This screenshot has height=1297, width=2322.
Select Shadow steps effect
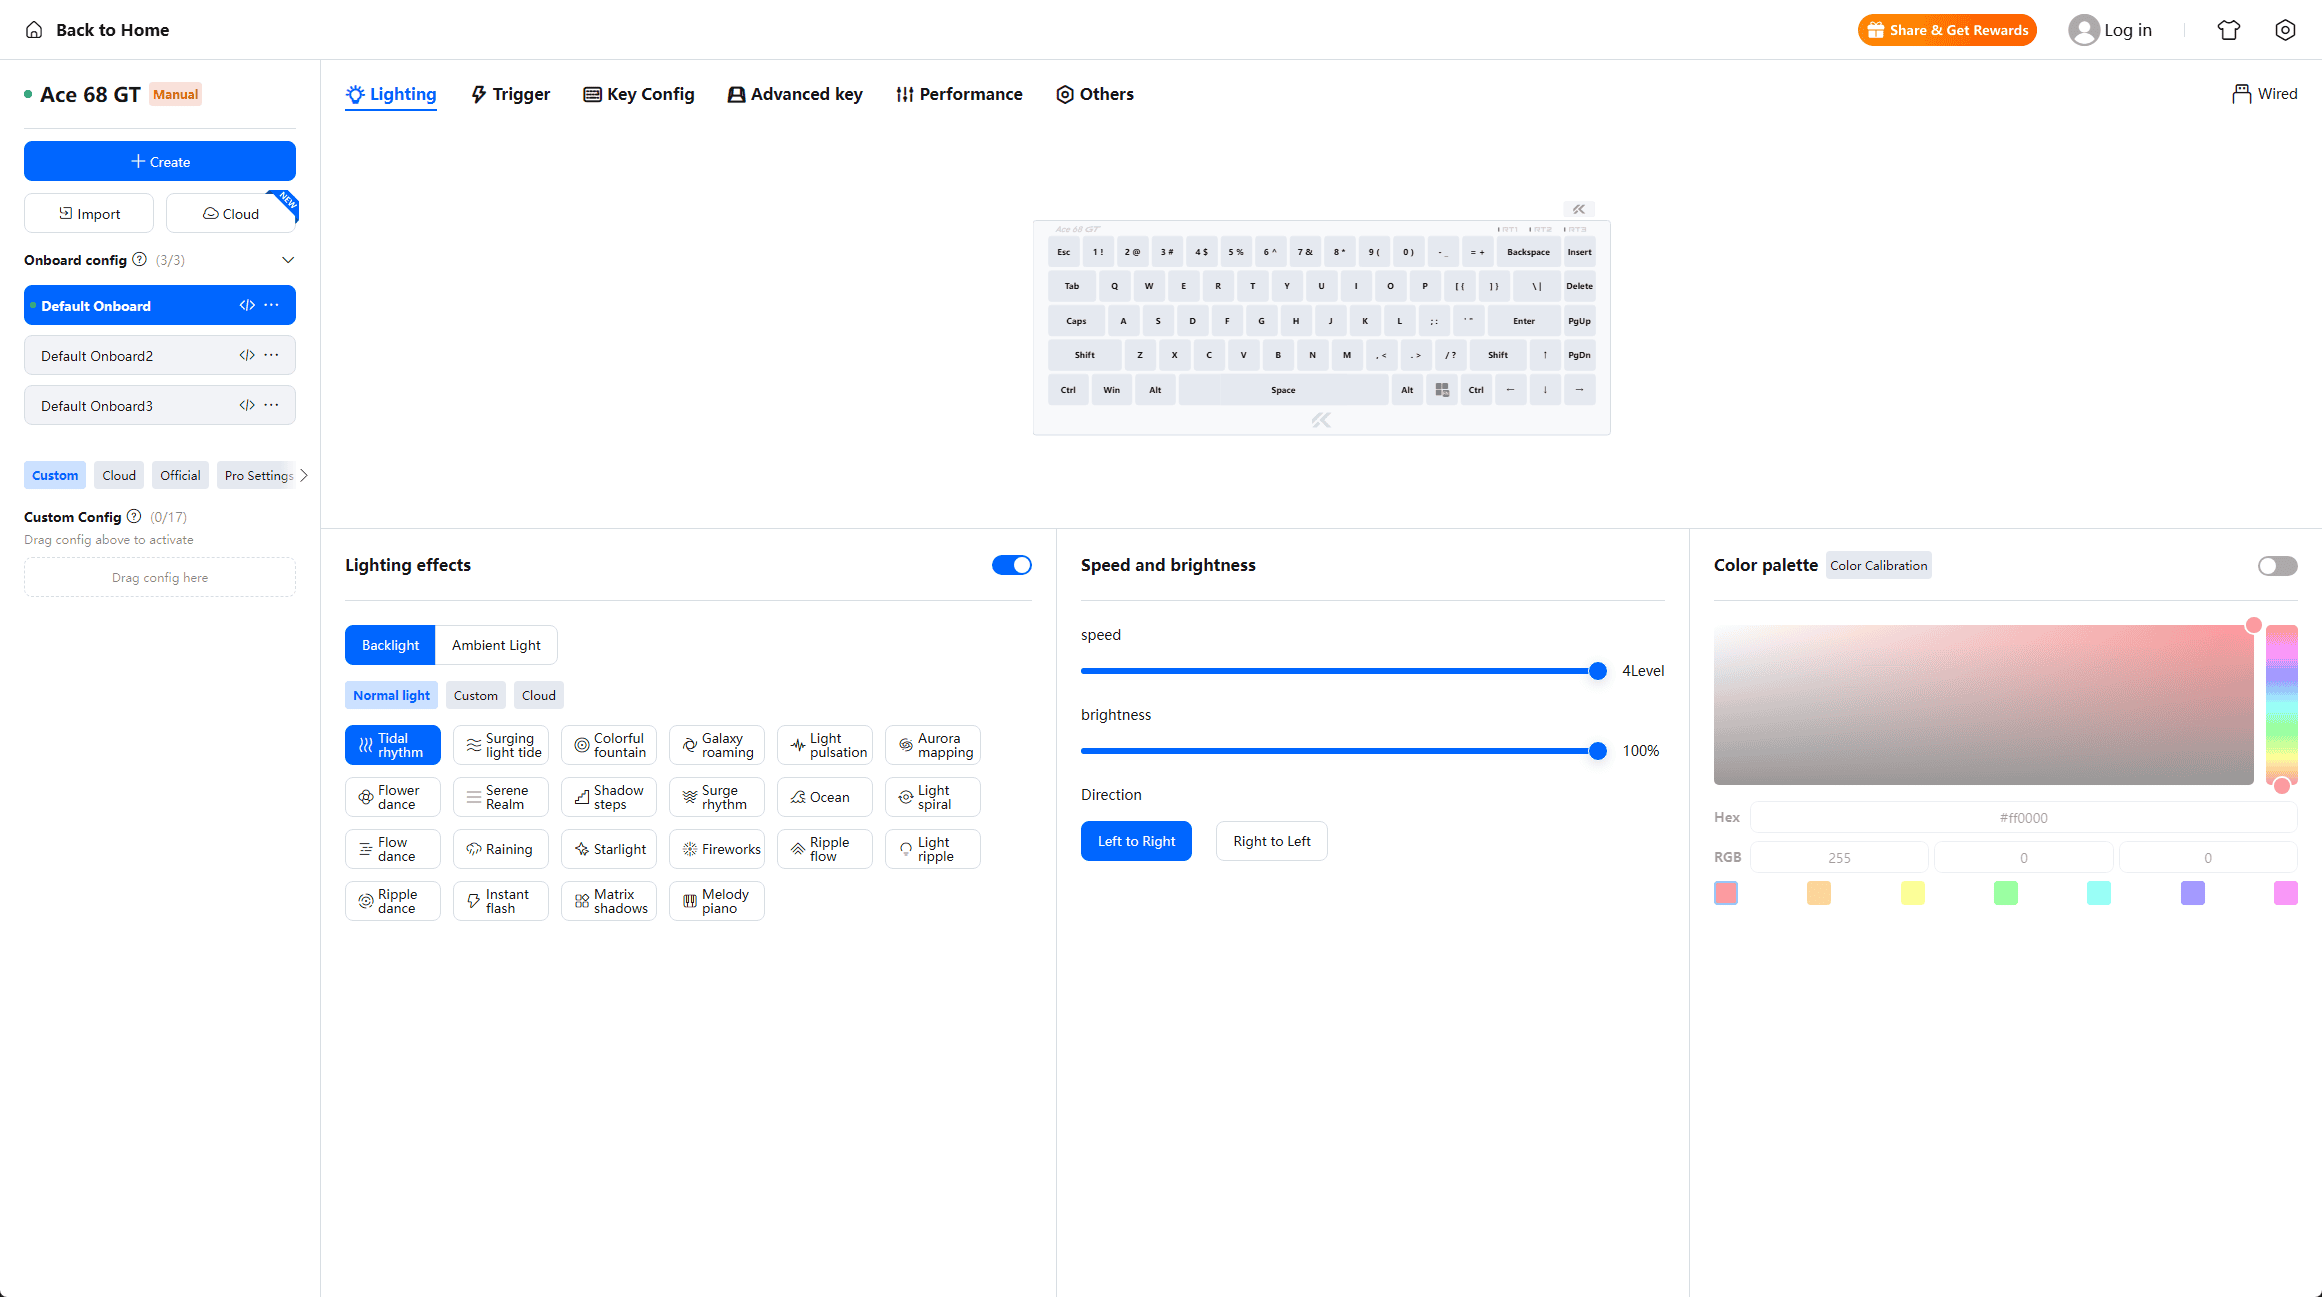609,797
